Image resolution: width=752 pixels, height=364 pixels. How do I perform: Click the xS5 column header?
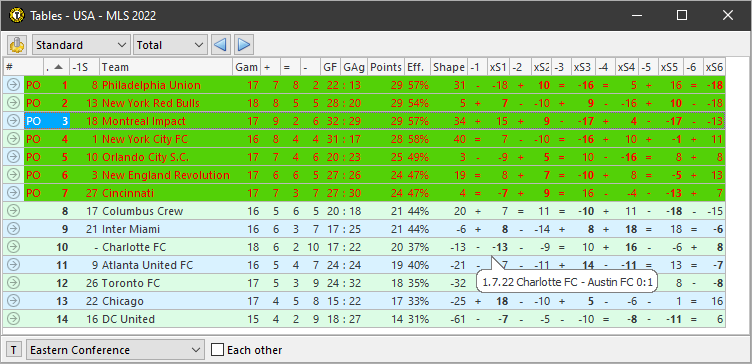[x=670, y=68]
